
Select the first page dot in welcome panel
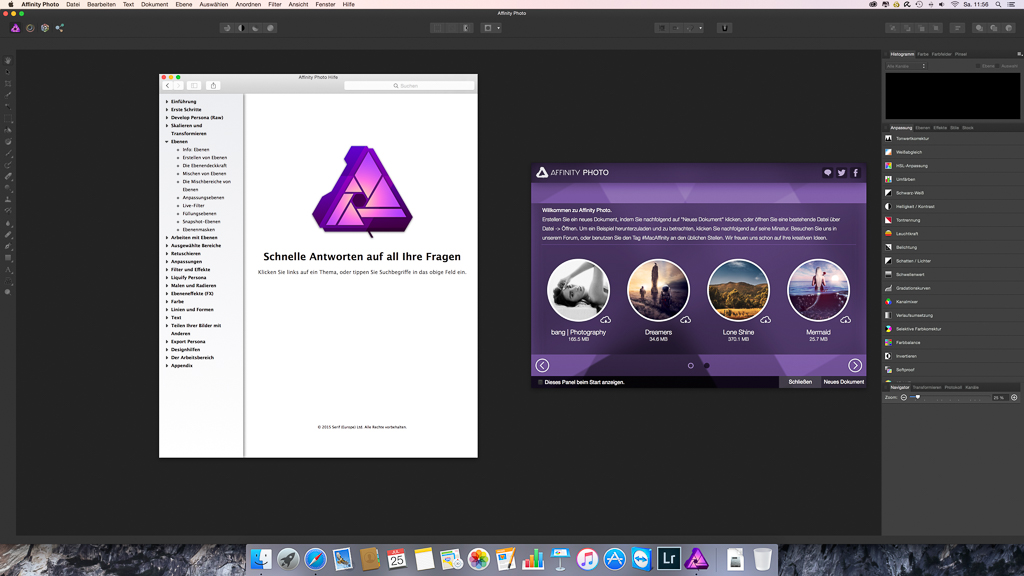(x=691, y=366)
